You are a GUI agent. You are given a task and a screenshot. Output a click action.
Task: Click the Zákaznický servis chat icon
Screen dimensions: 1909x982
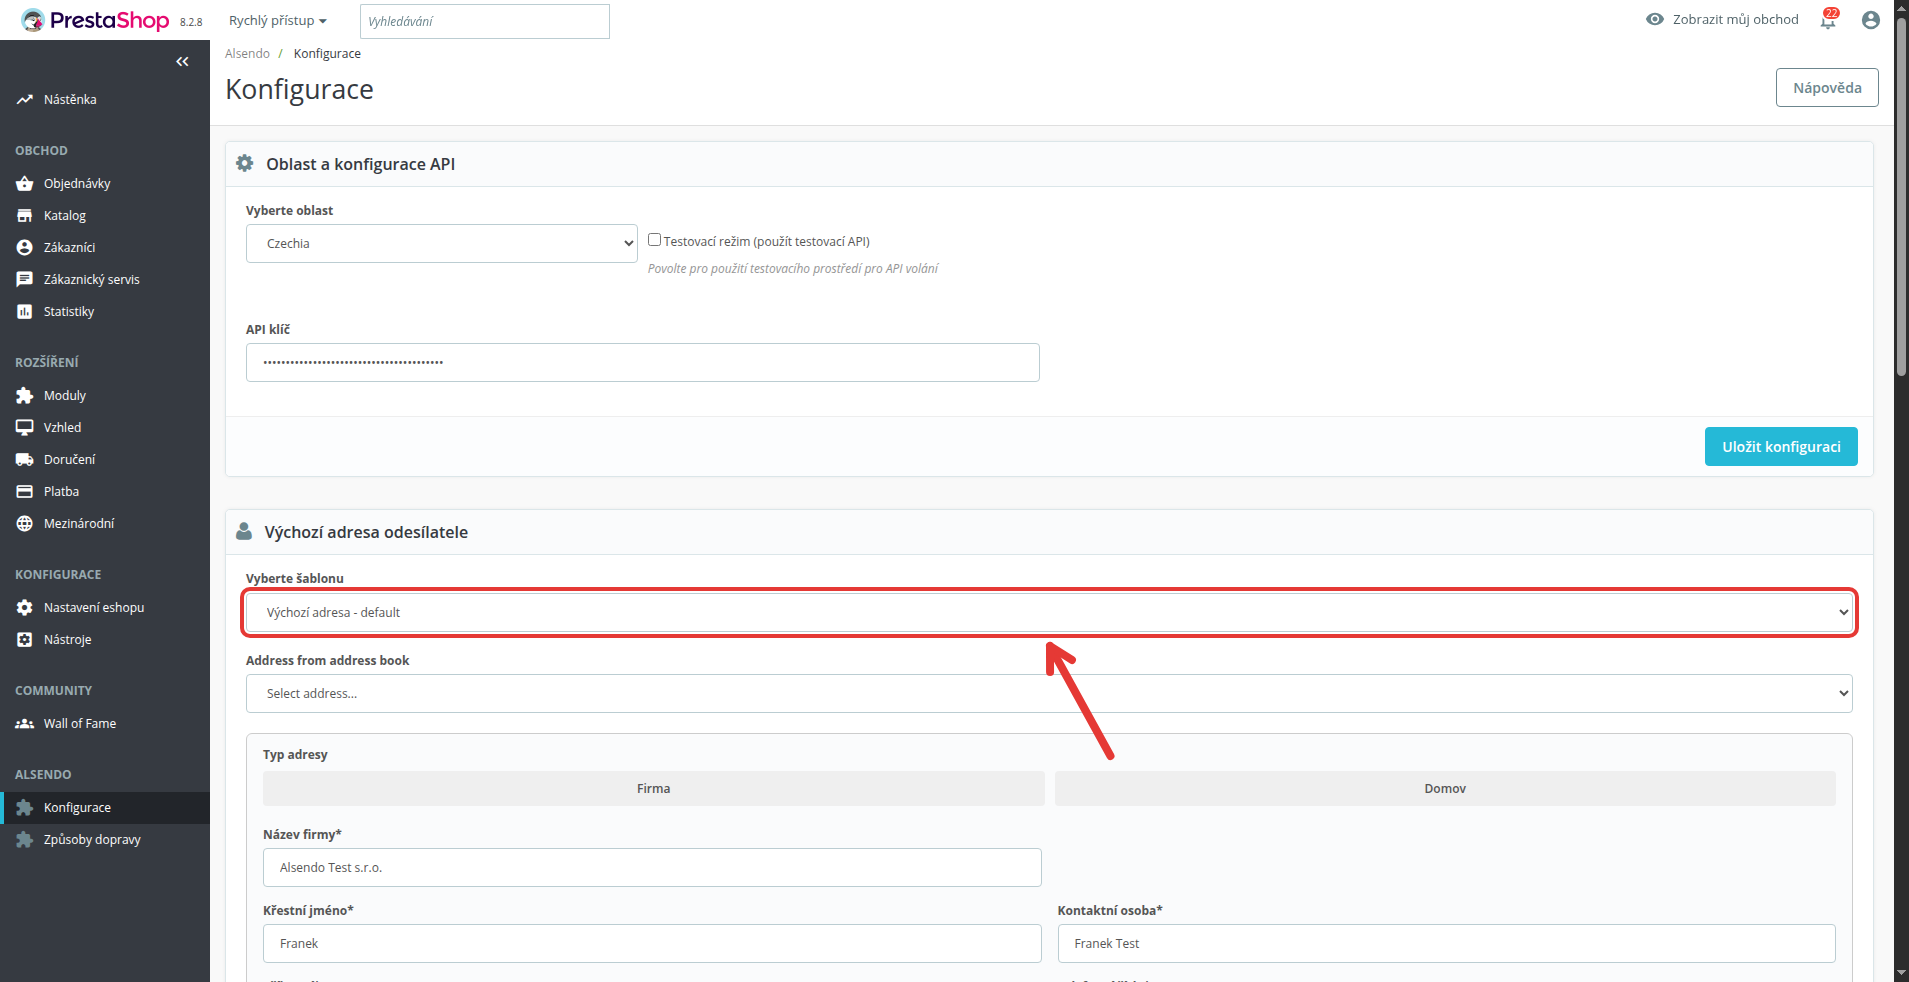point(25,280)
